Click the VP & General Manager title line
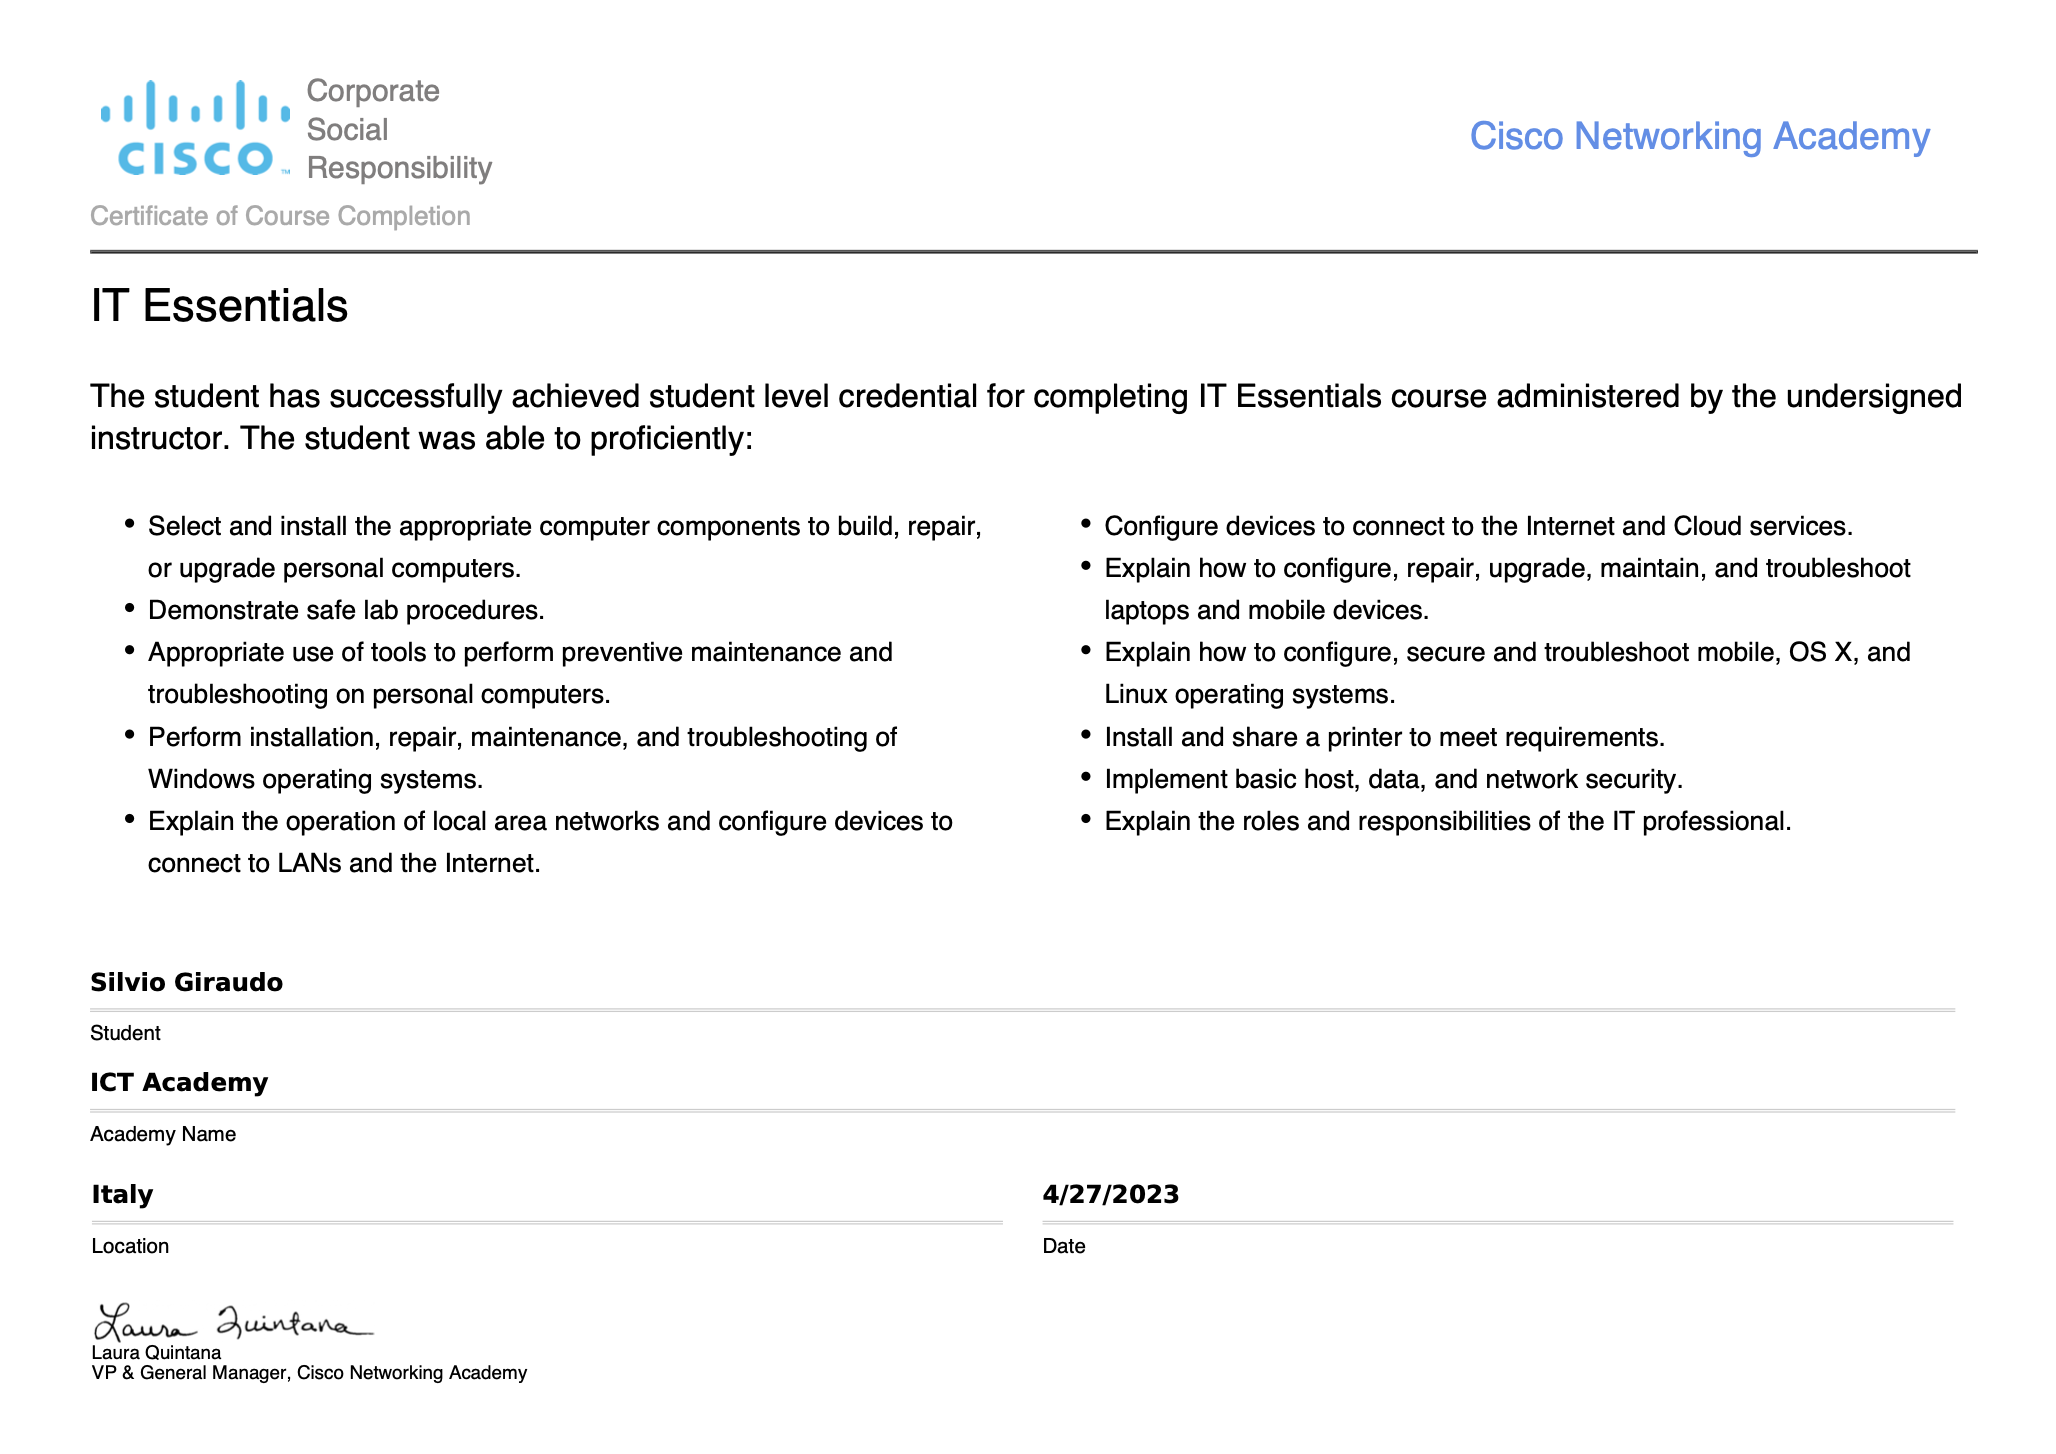Viewport: 2056px width, 1454px height. click(x=309, y=1373)
